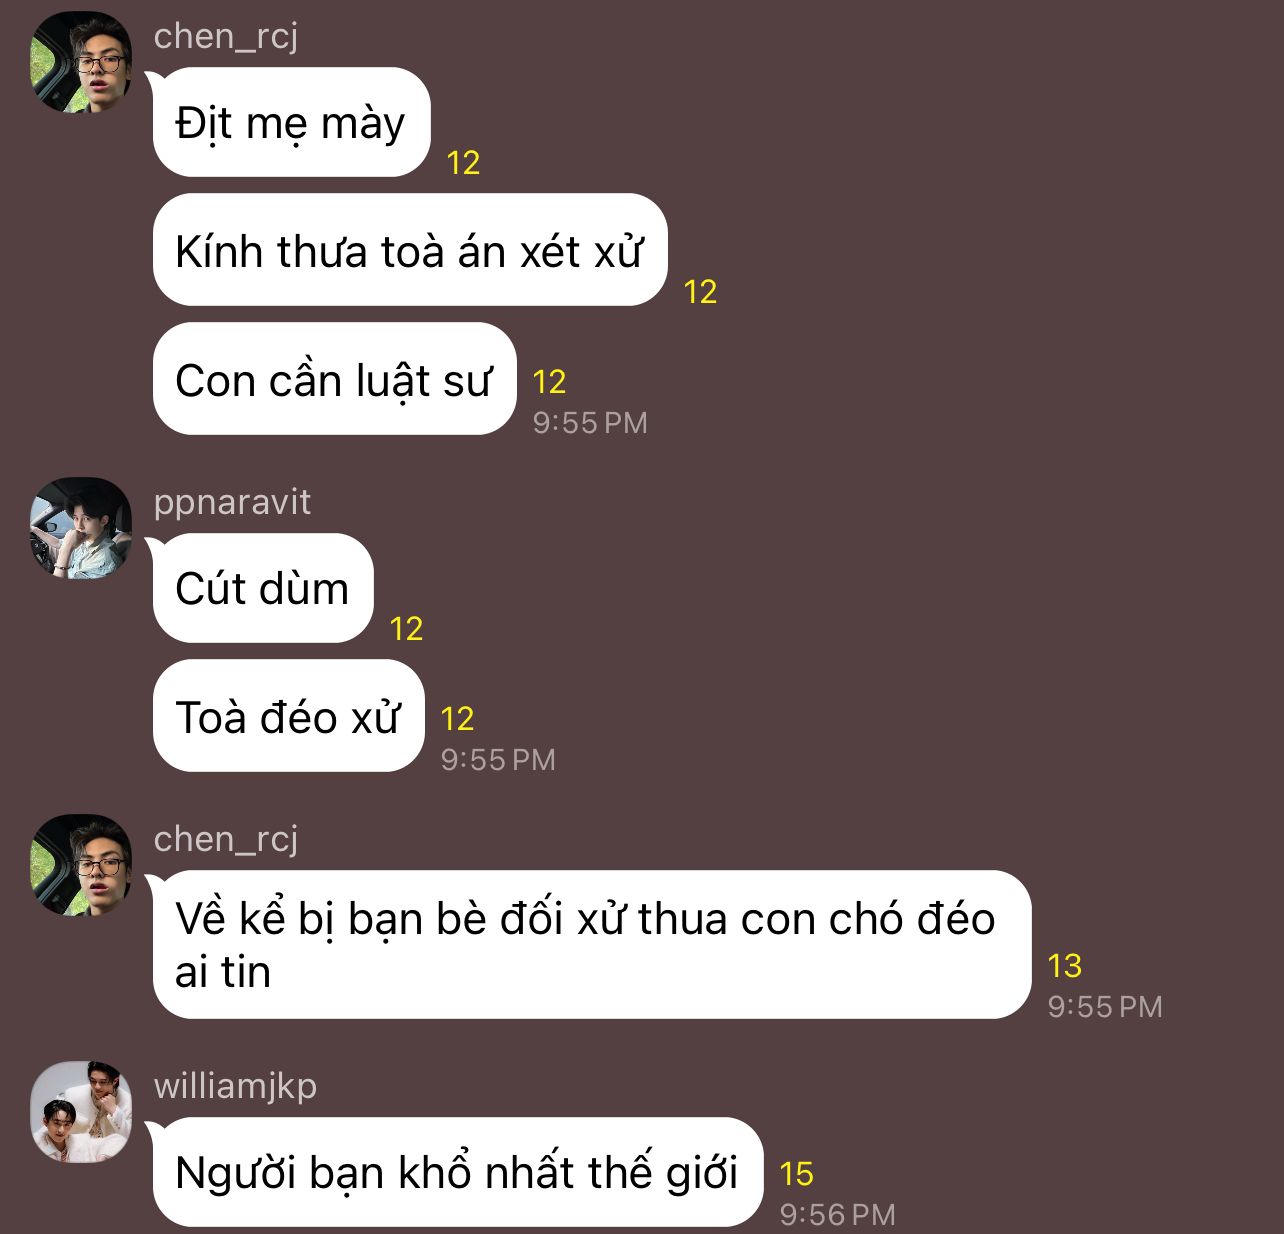Click the second chen_rcj username label
This screenshot has height=1234, width=1284.
point(226,840)
